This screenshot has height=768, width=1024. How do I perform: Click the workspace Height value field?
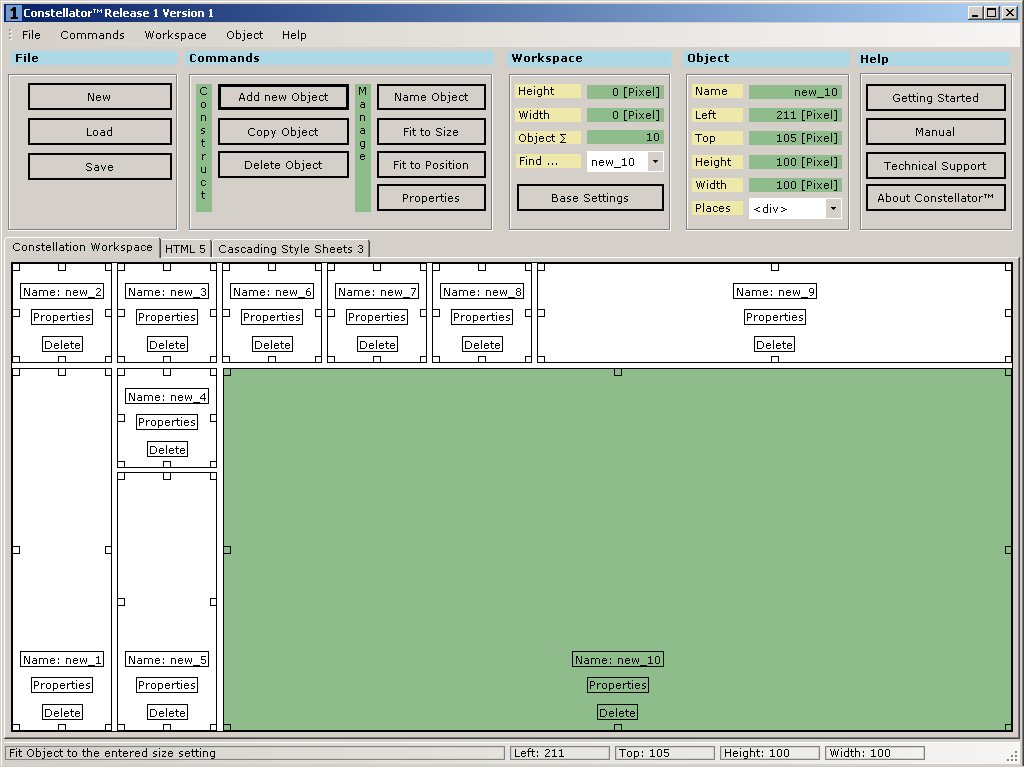pos(625,92)
